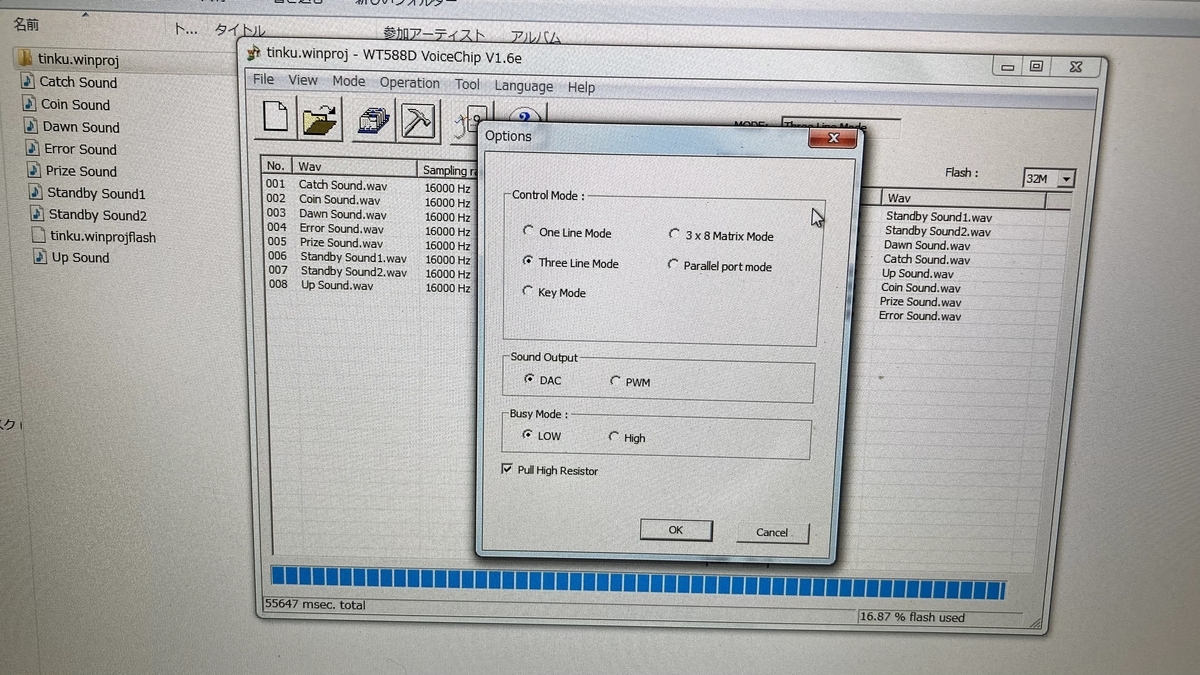Screen dimensions: 1200x675
Task: Open the Mode menu
Action: pyautogui.click(x=349, y=81)
